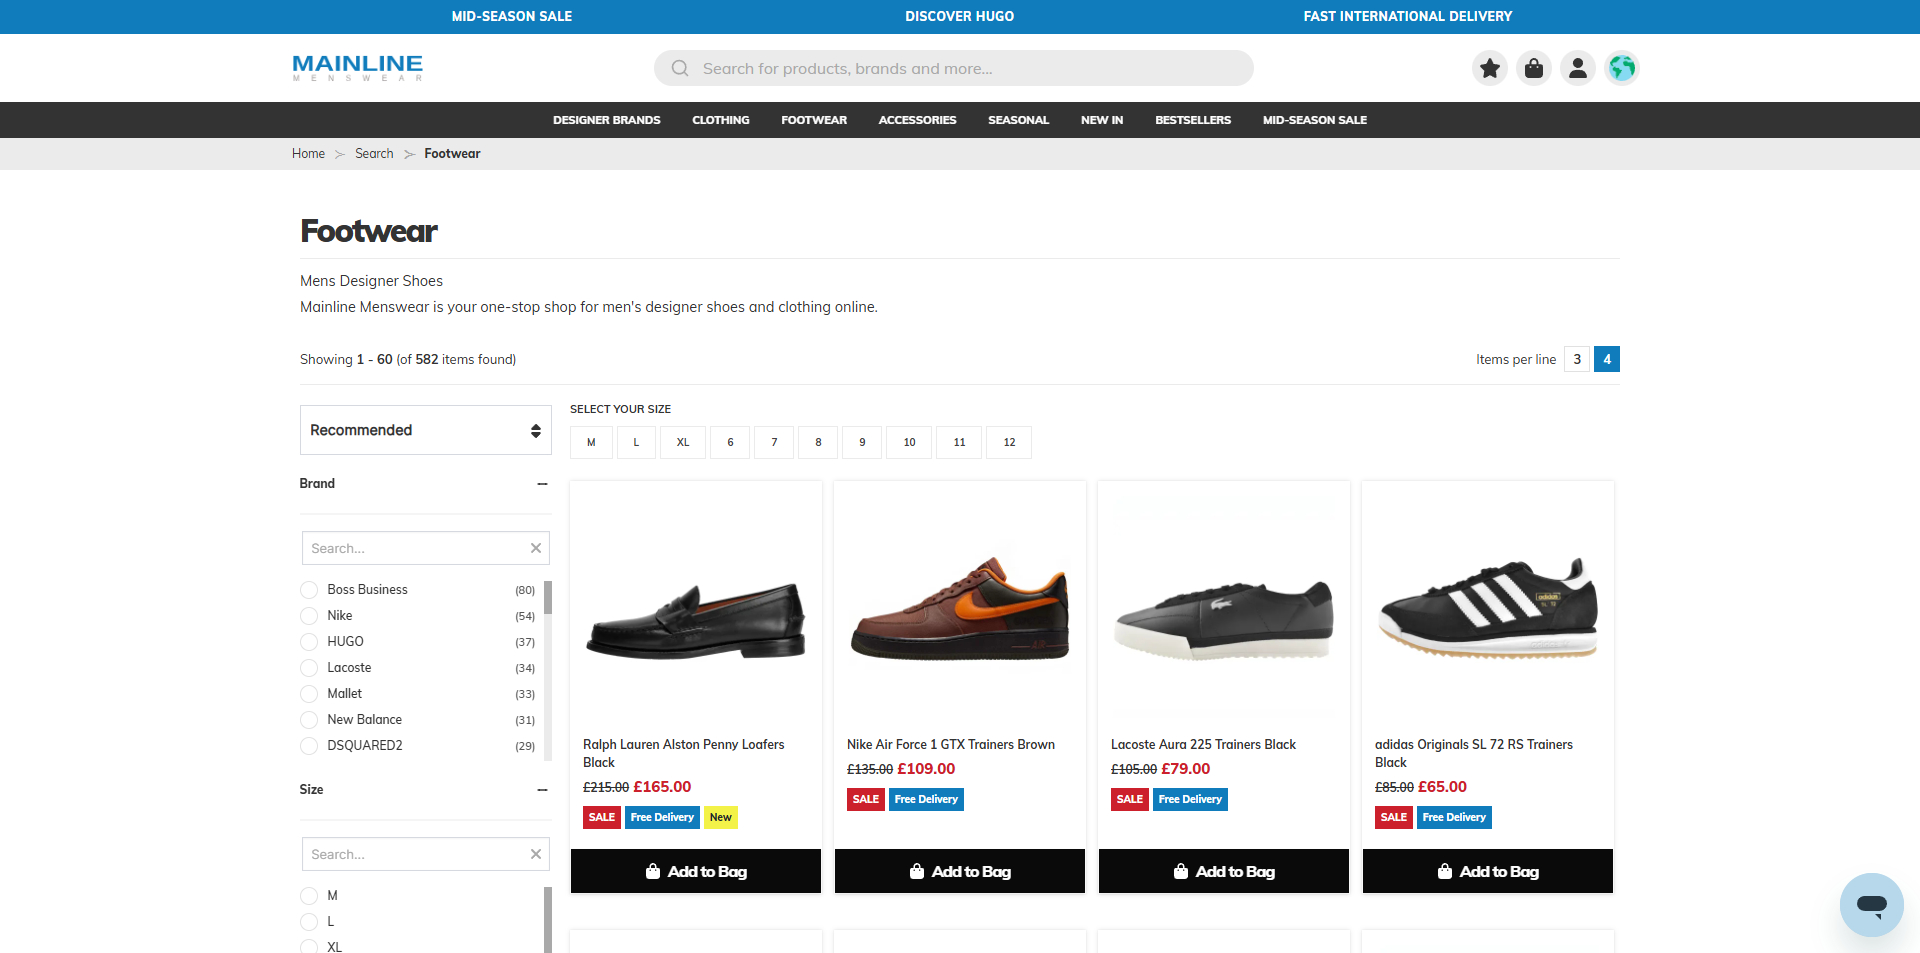Collapse the Brand filter section

(x=542, y=484)
